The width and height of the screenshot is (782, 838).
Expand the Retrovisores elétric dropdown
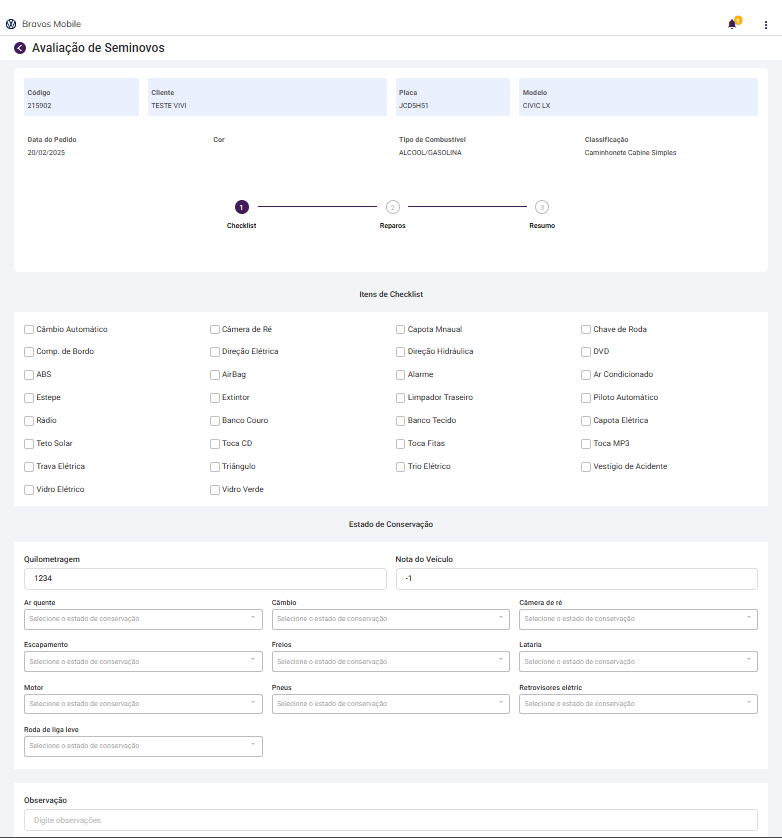click(x=638, y=704)
